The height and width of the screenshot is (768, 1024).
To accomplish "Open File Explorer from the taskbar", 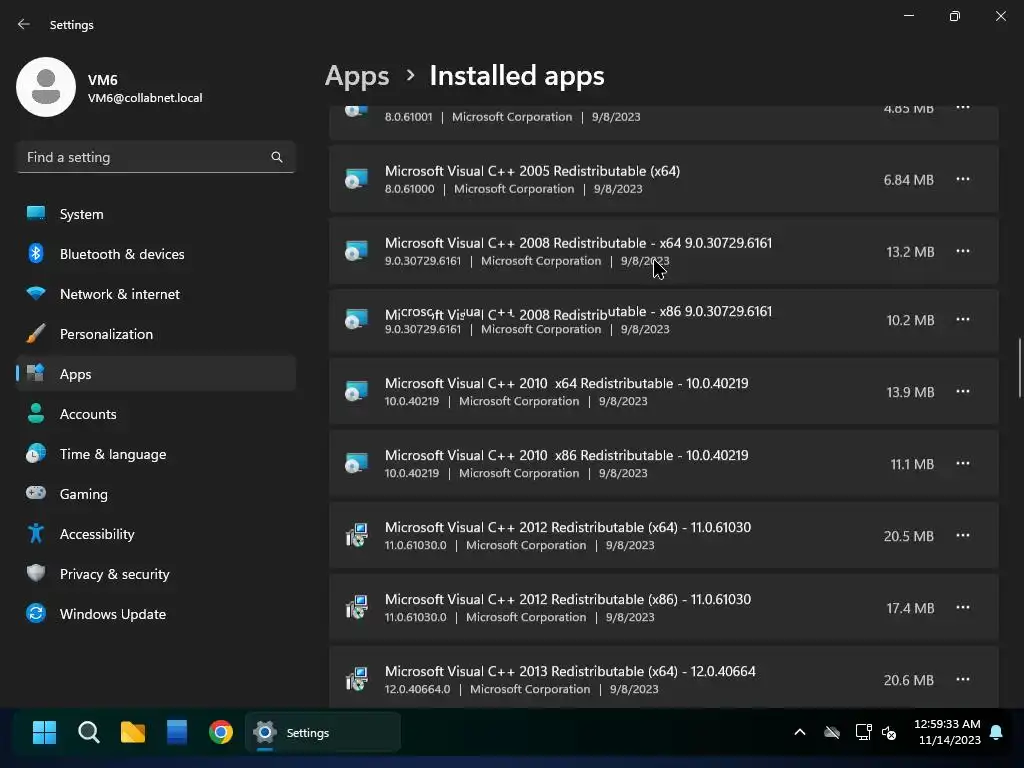I will (x=133, y=733).
